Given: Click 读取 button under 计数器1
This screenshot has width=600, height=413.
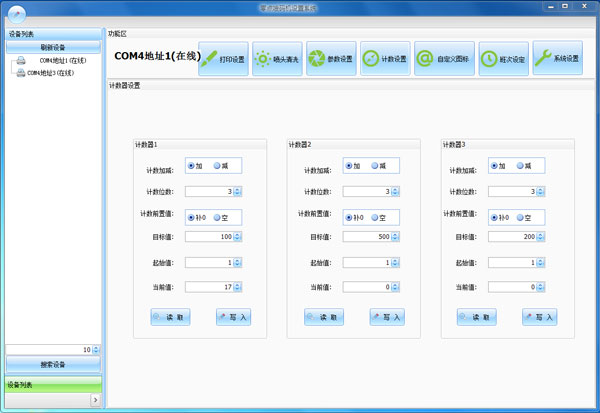Looking at the screenshot, I should [170, 316].
